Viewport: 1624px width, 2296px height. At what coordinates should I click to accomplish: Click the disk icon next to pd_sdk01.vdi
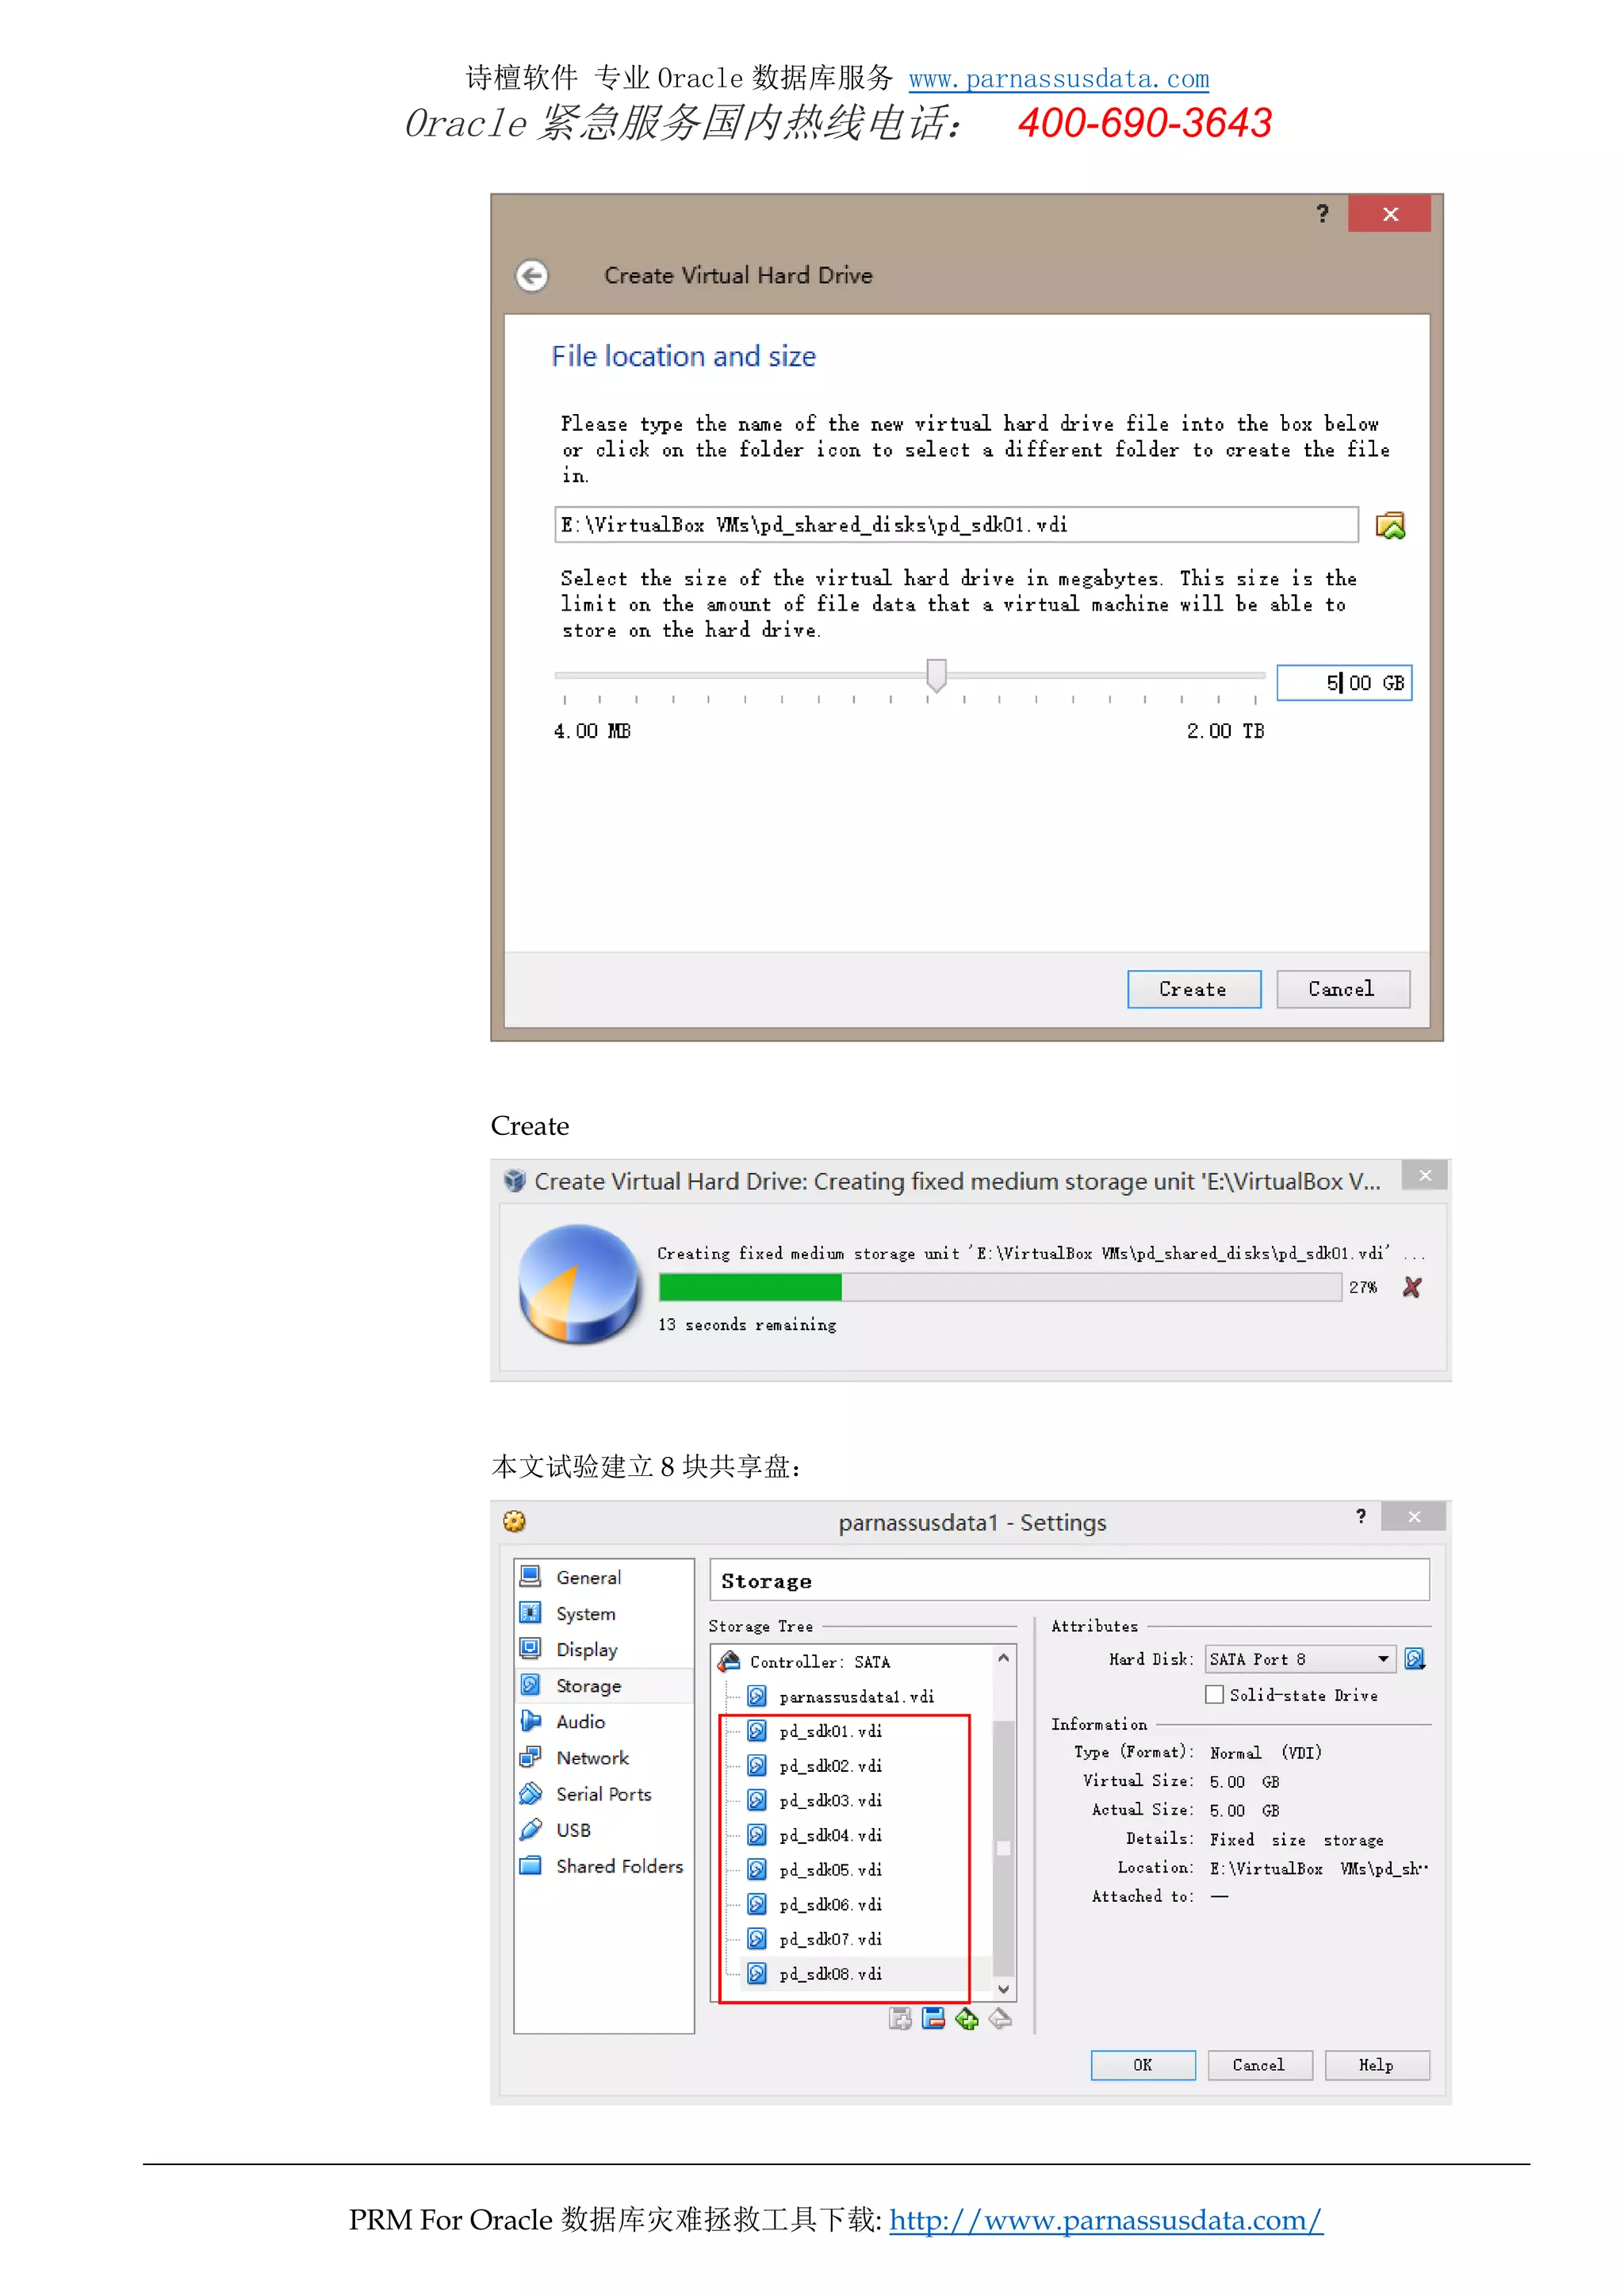tap(757, 1730)
